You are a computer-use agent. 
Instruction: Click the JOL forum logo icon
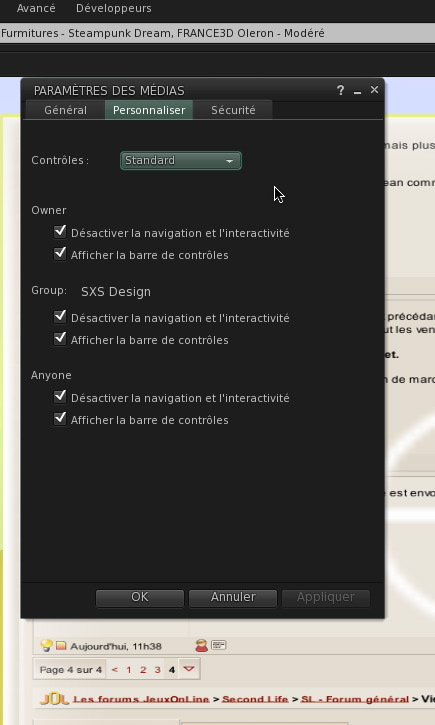point(54,699)
